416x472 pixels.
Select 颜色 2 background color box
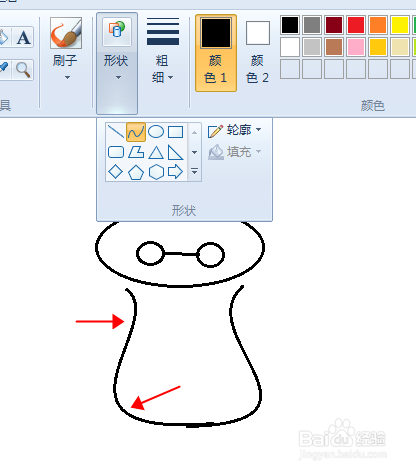258,53
